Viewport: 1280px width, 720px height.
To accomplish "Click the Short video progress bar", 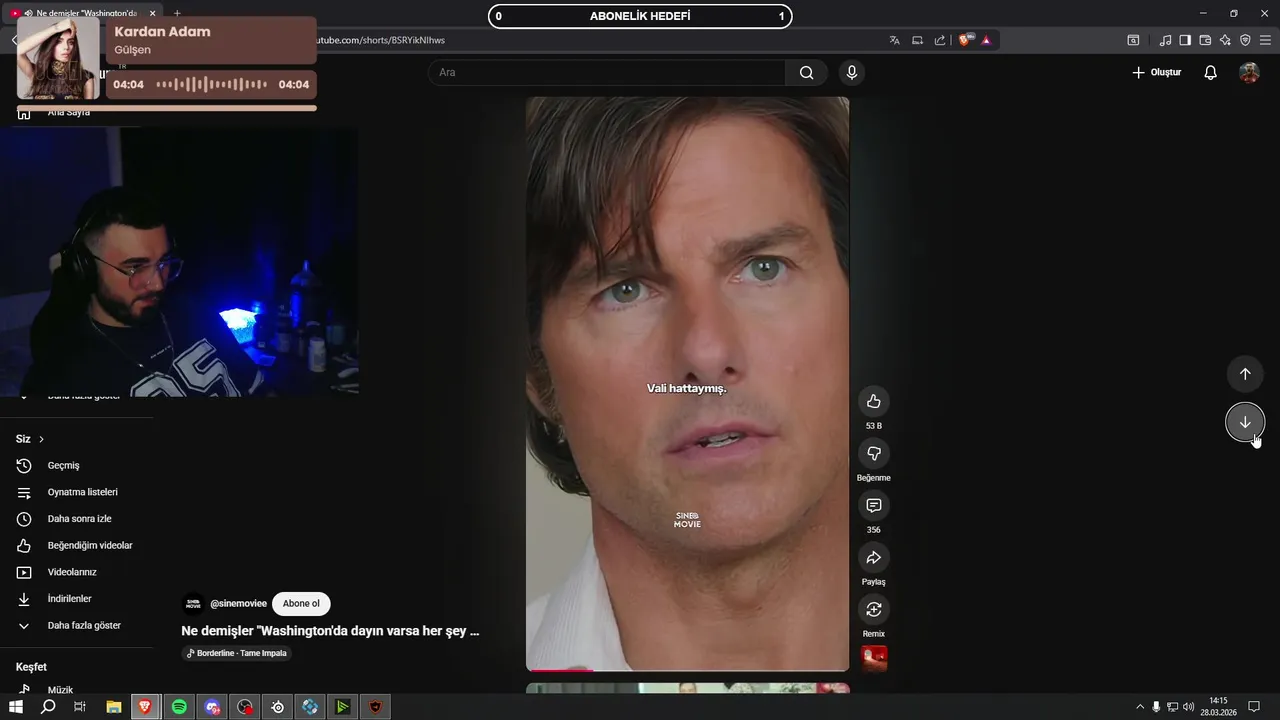I will [x=687, y=670].
